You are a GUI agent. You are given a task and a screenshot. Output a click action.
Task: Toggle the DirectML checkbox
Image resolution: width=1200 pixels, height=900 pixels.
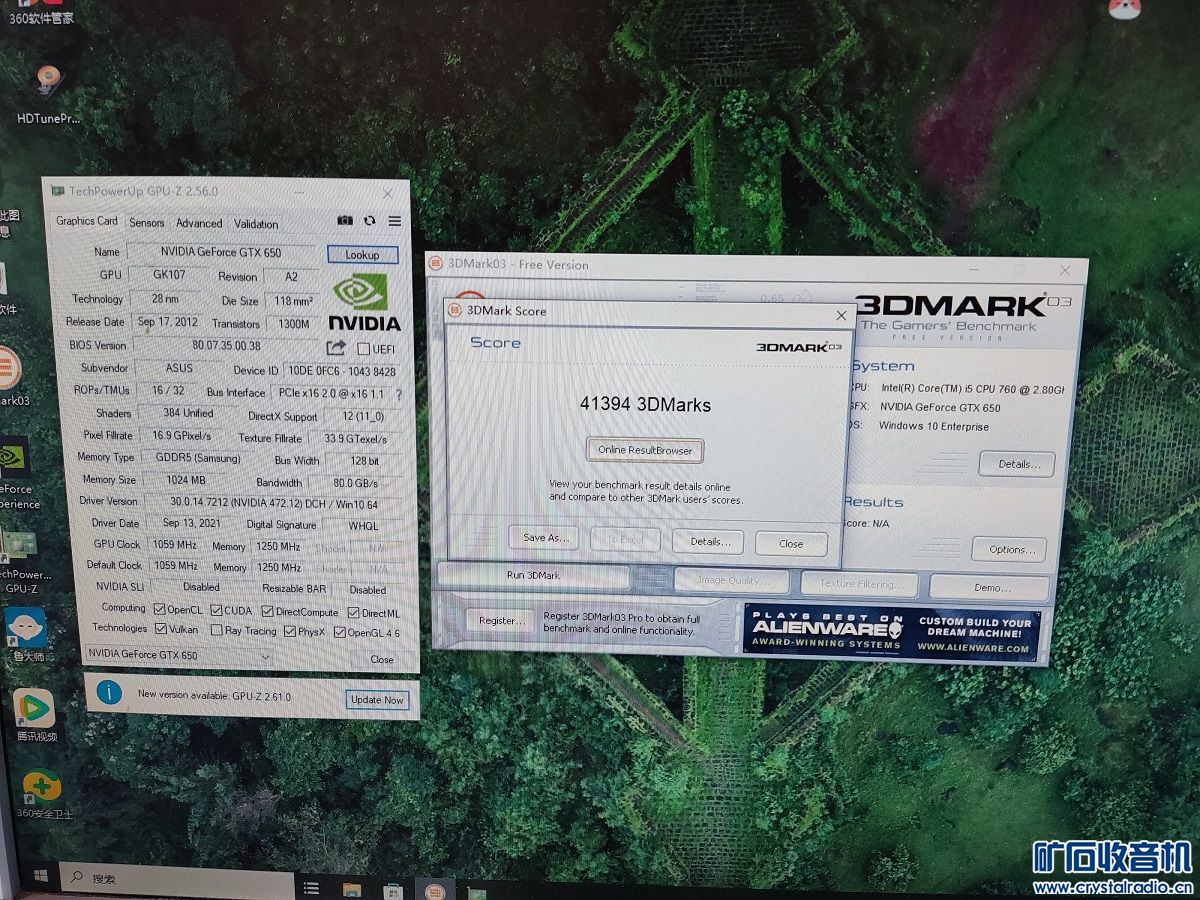tap(354, 612)
